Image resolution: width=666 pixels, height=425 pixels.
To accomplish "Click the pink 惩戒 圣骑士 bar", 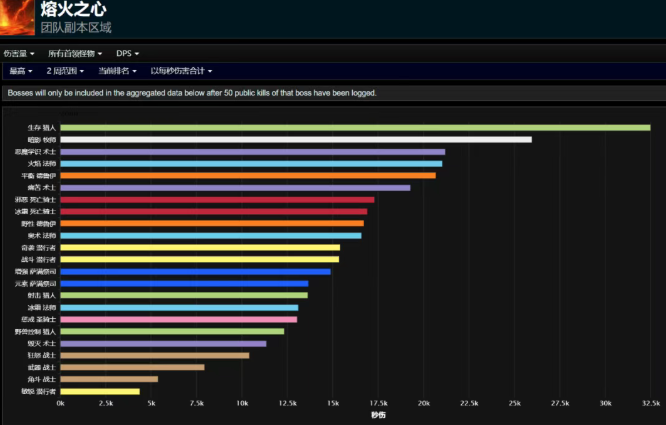I will (x=178, y=319).
